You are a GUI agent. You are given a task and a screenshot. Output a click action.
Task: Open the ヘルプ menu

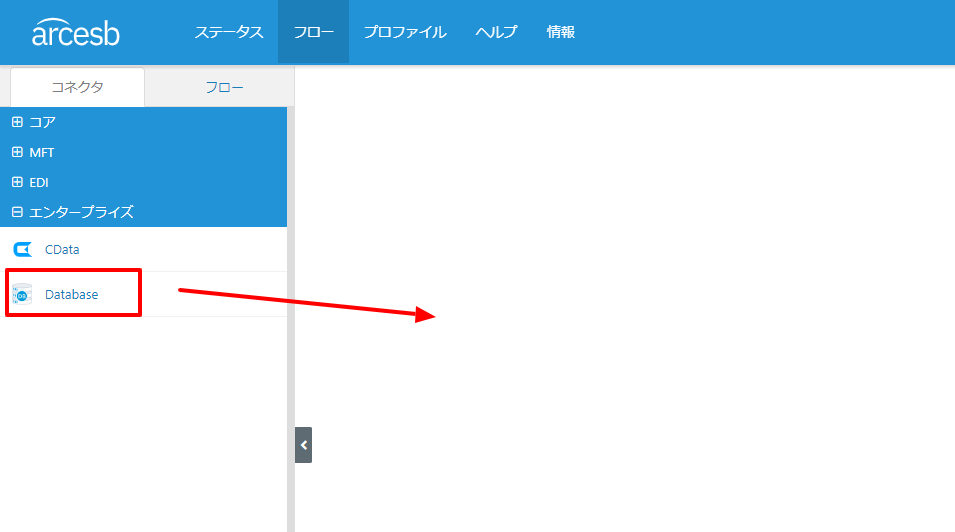coord(496,32)
